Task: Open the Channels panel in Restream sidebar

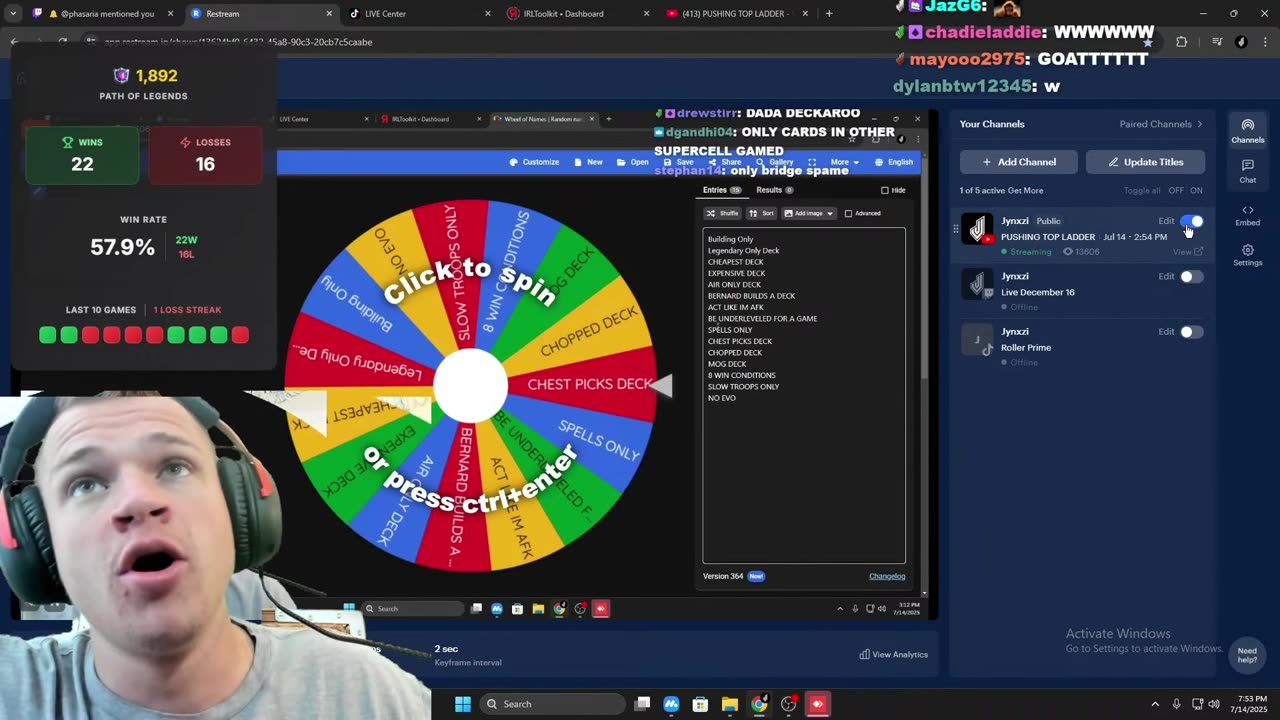Action: point(1247,131)
